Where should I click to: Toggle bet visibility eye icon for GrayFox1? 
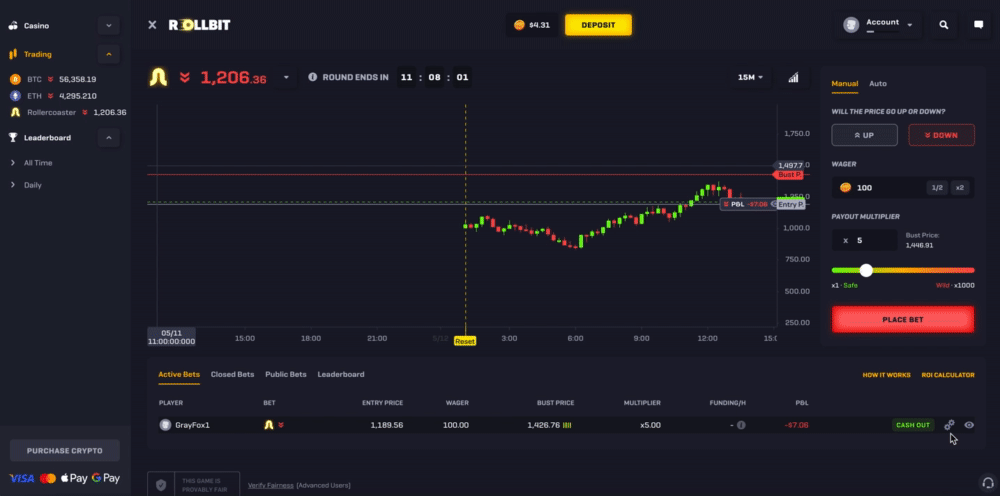tap(969, 425)
